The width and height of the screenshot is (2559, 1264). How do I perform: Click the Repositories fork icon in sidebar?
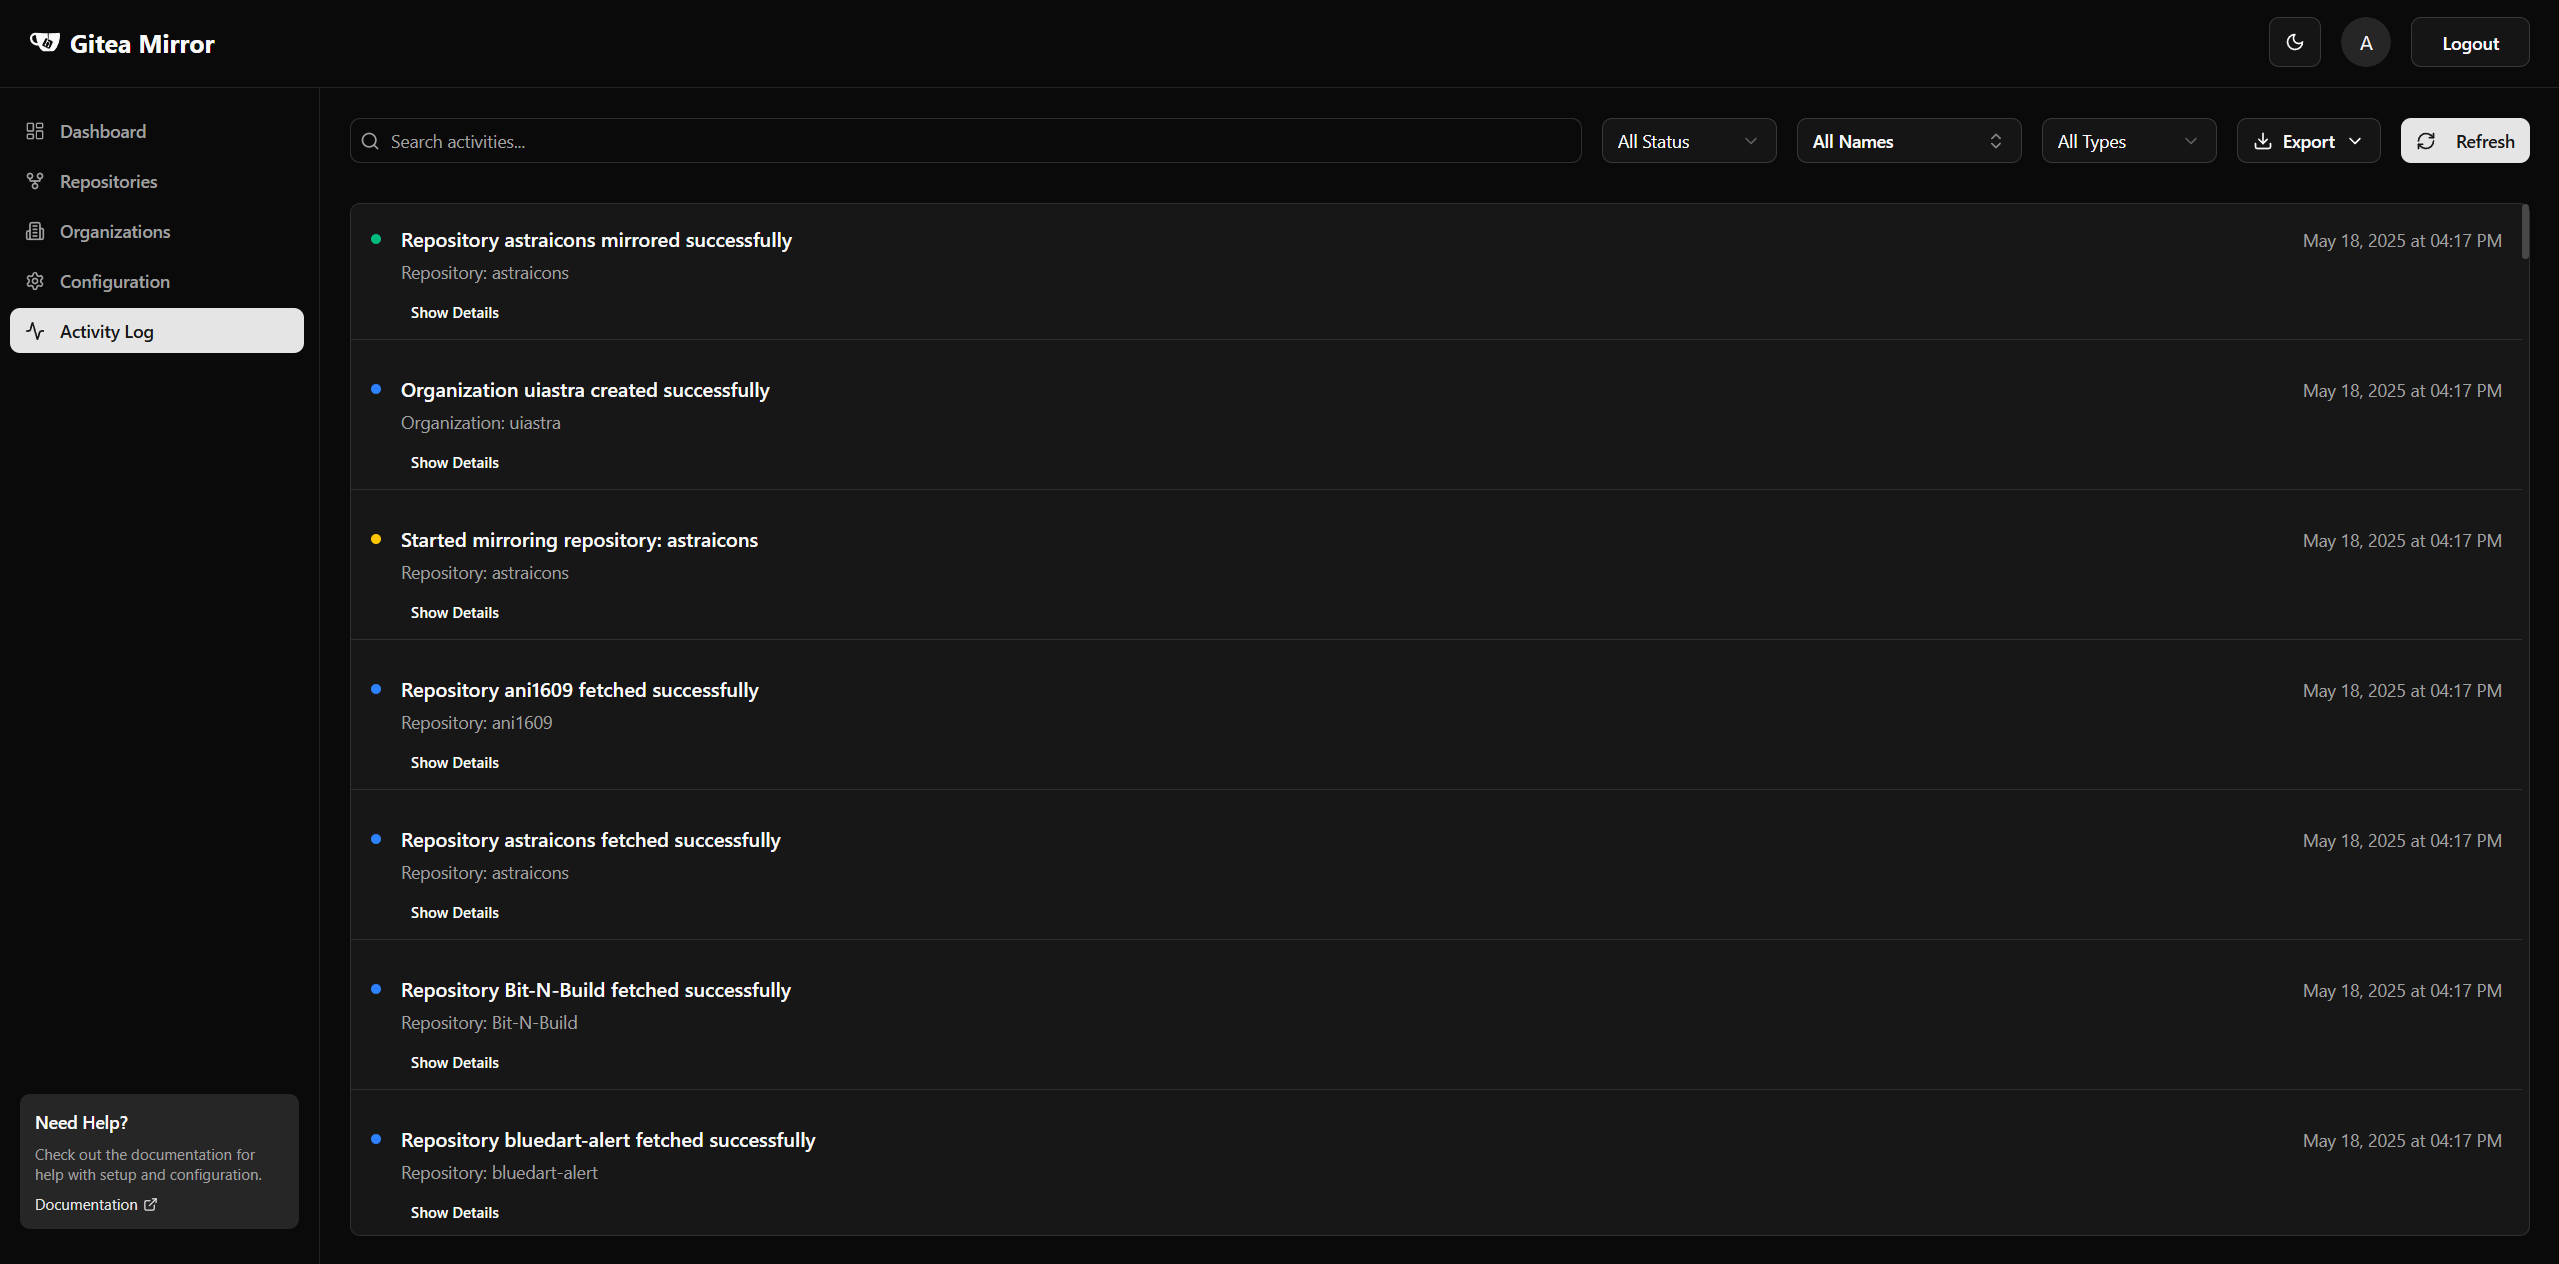click(x=35, y=181)
